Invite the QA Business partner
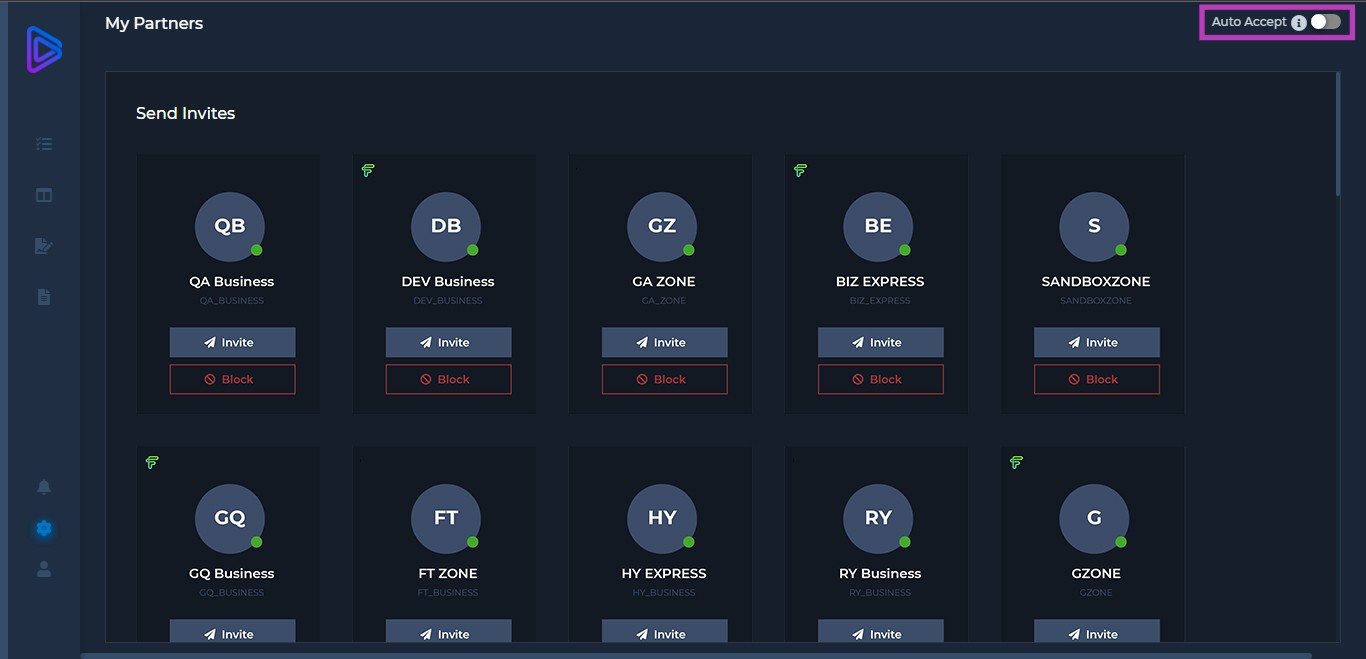 pos(232,342)
